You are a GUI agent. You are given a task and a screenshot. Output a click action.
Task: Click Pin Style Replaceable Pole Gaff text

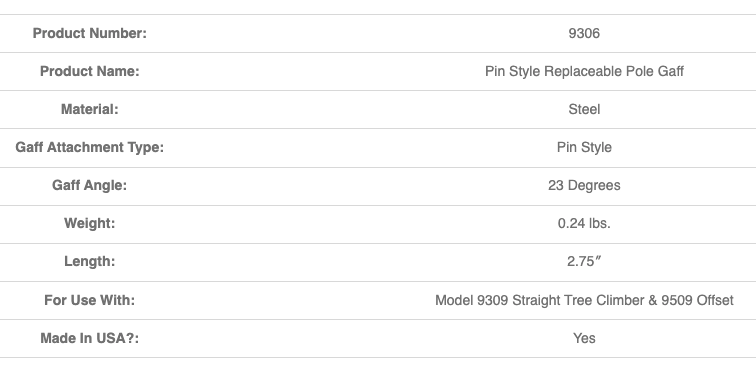coord(584,71)
